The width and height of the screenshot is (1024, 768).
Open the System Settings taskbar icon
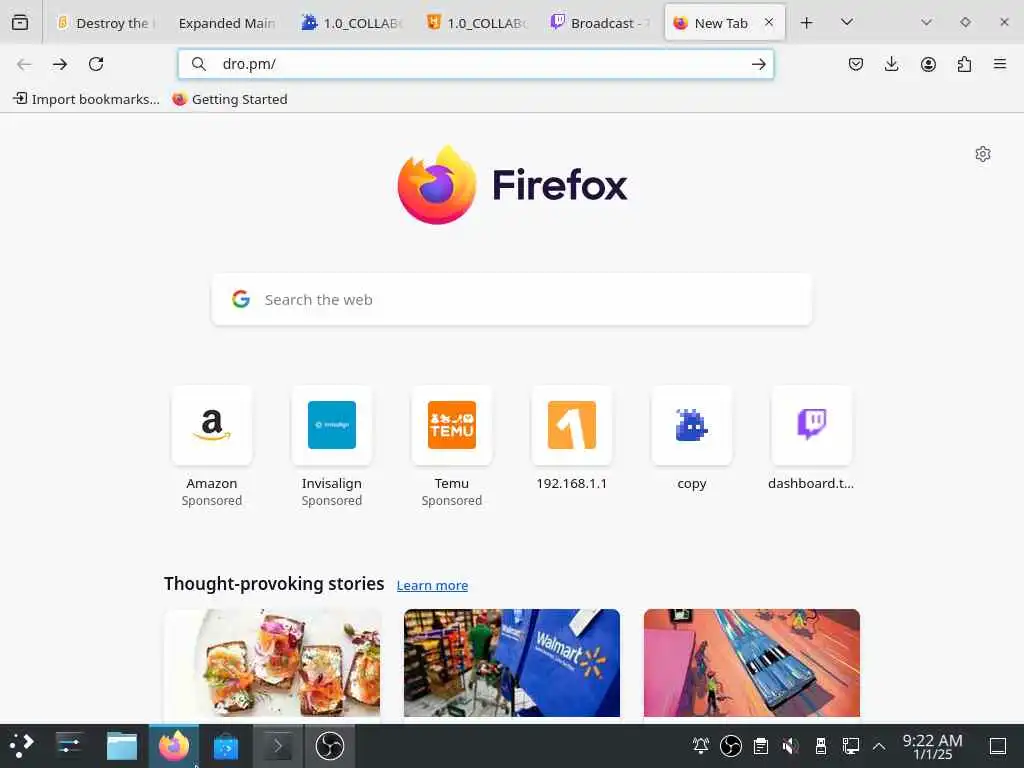coord(69,746)
